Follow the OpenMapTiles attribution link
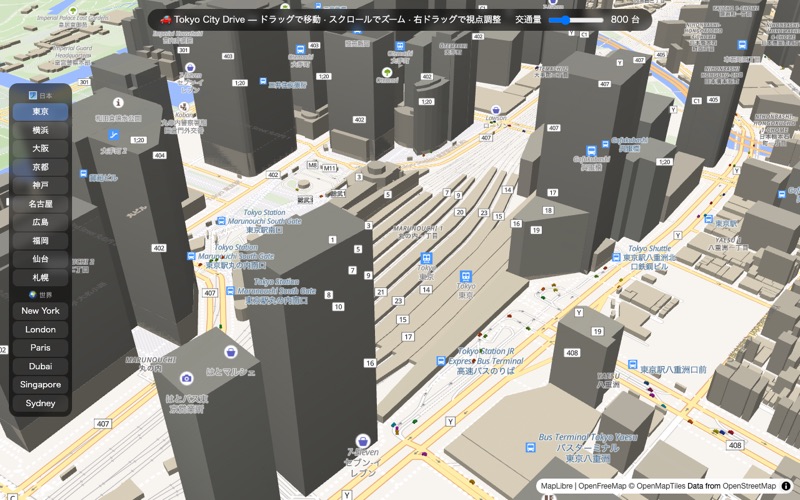The image size is (800, 500). coord(660,486)
